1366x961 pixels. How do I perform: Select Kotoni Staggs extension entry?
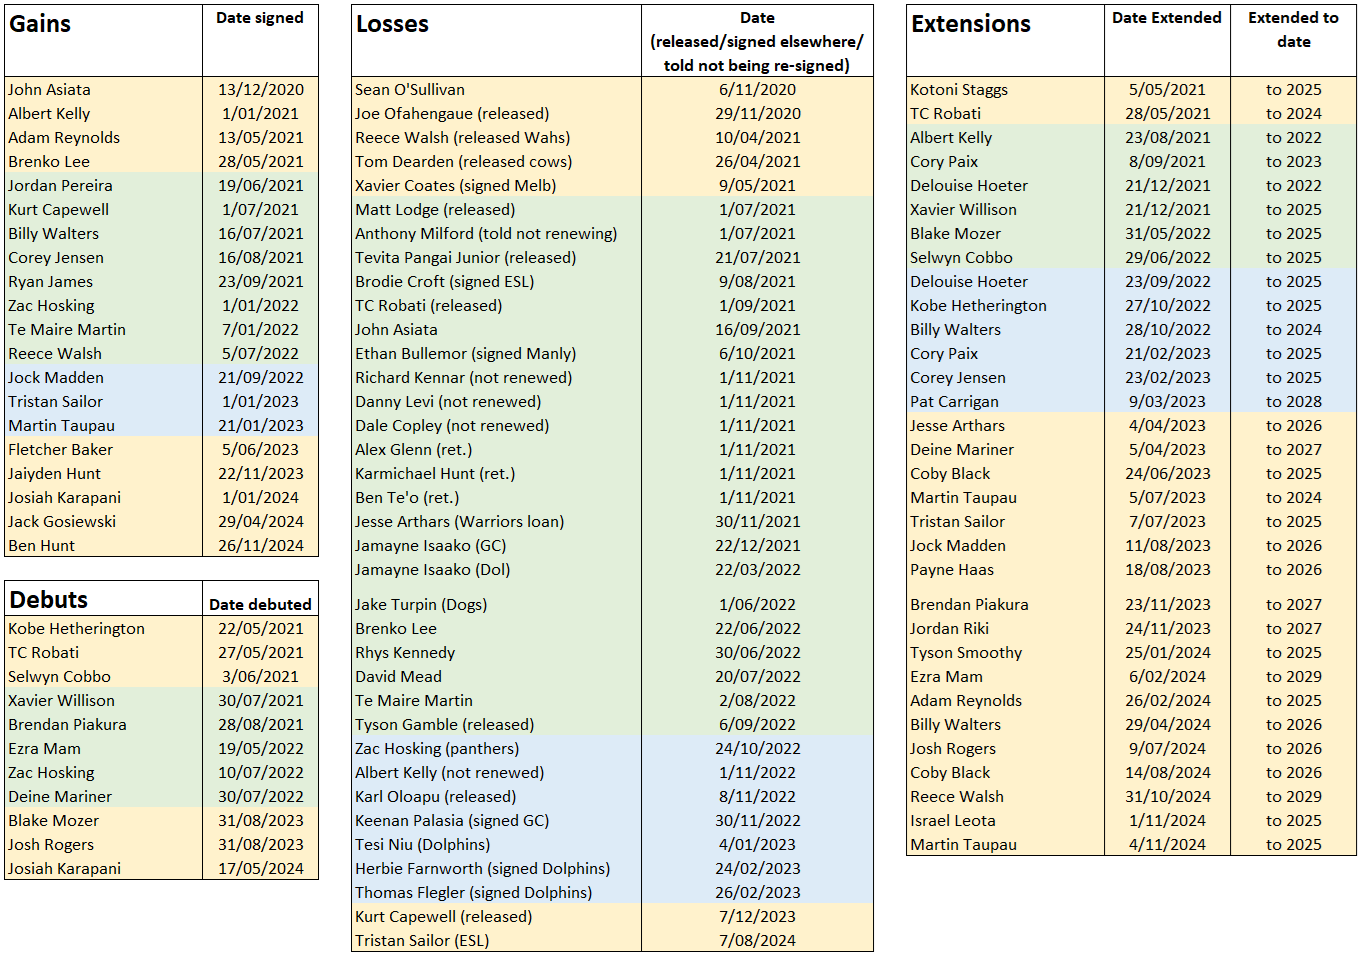click(1005, 89)
